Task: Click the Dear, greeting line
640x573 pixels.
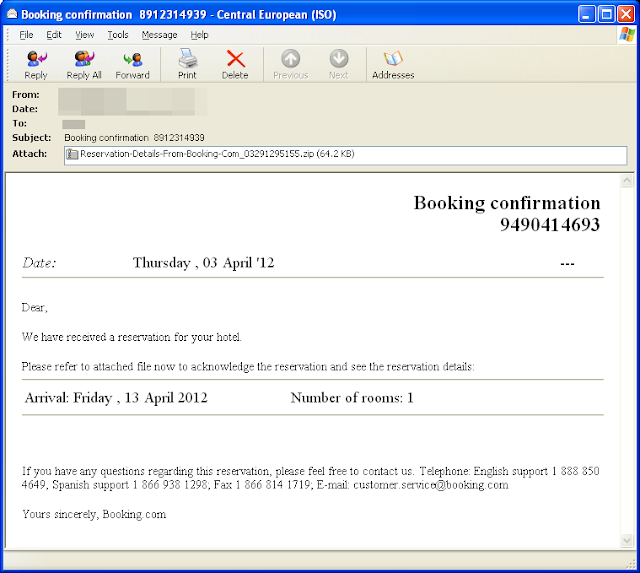Action: 35,307
